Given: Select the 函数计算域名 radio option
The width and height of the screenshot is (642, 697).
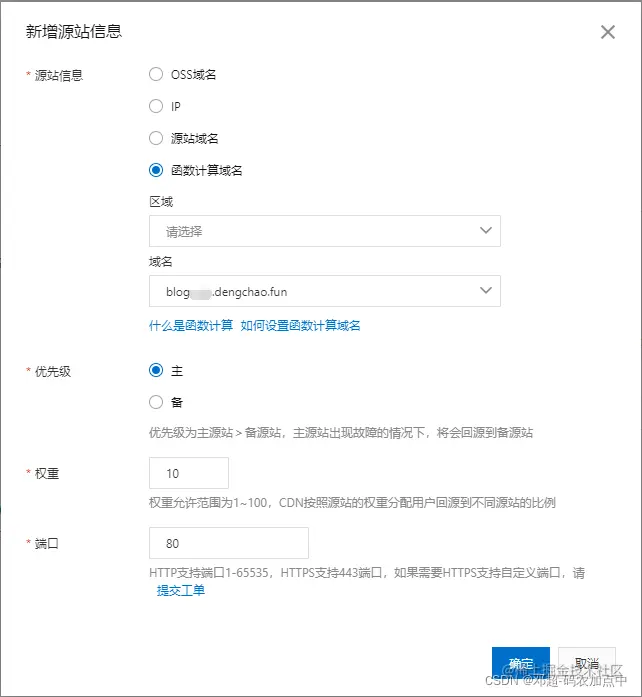Looking at the screenshot, I should pos(156,170).
